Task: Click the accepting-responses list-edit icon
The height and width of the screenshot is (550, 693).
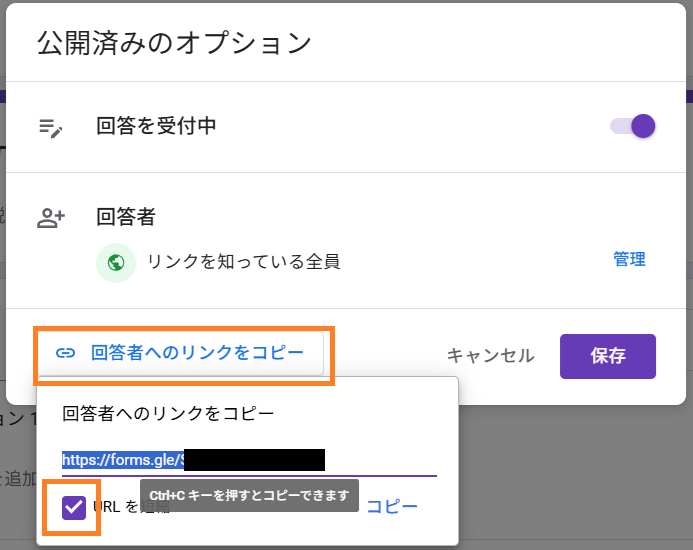Action: (x=50, y=128)
